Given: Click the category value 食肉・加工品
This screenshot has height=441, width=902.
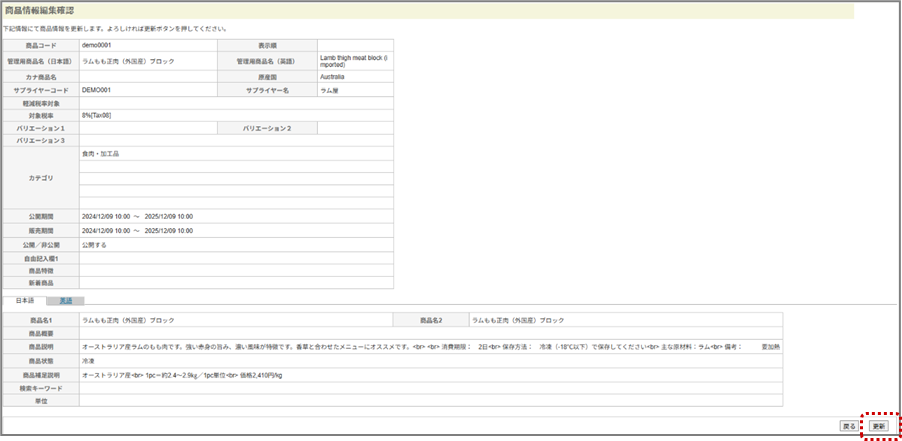Looking at the screenshot, I should click(100, 154).
